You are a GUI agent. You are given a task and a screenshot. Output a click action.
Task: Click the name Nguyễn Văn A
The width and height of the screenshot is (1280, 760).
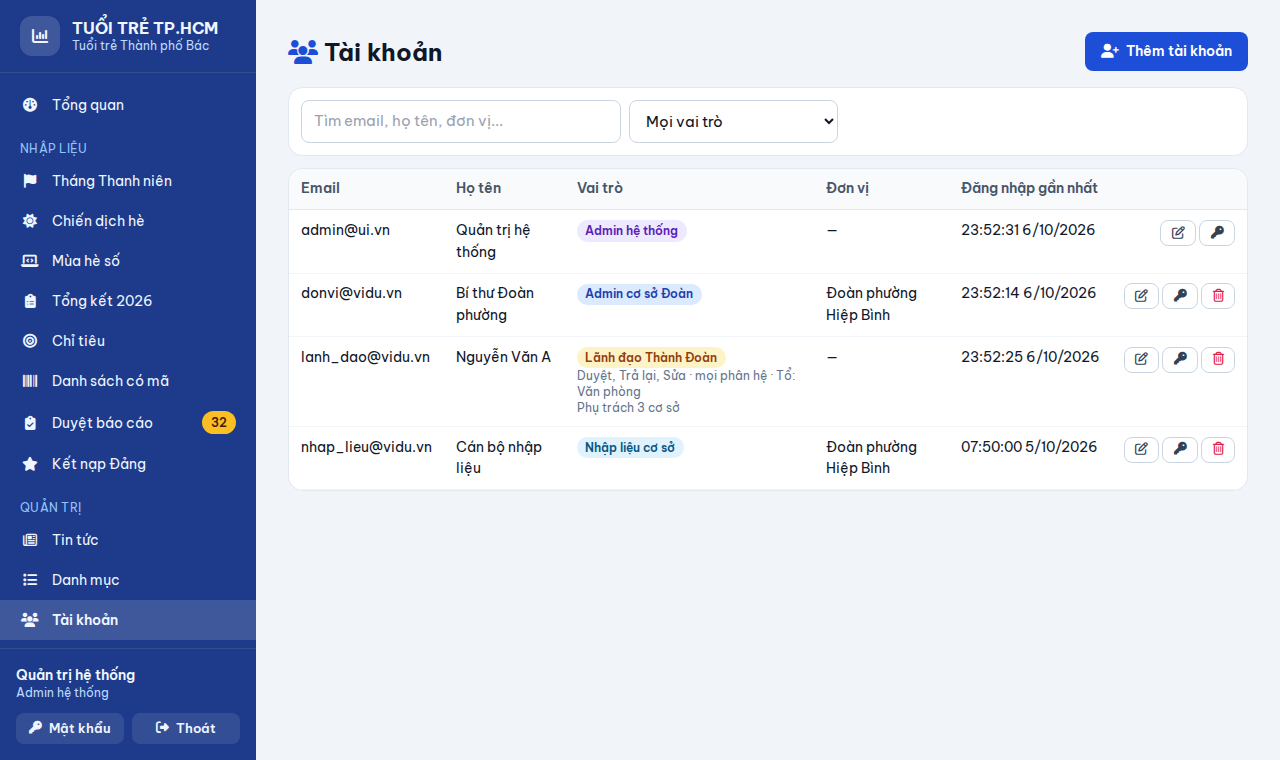click(x=503, y=357)
